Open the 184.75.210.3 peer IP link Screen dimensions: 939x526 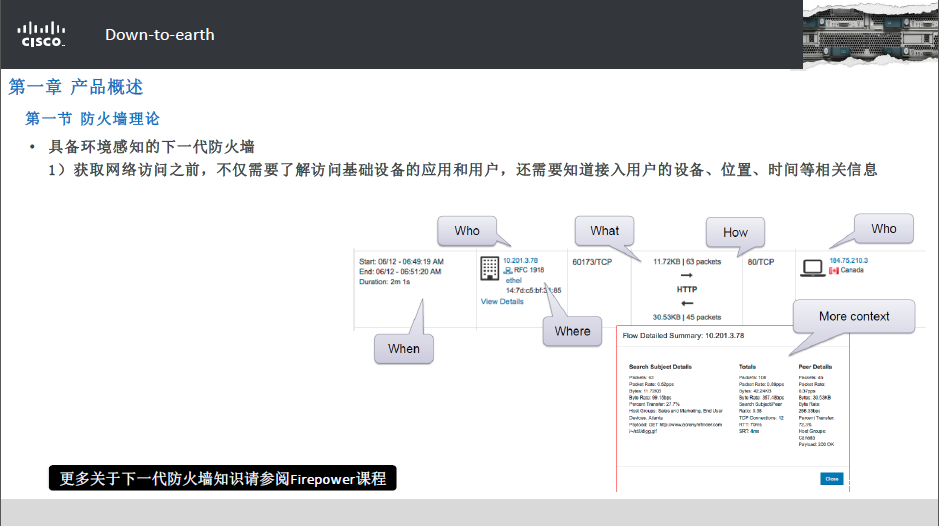coord(848,260)
